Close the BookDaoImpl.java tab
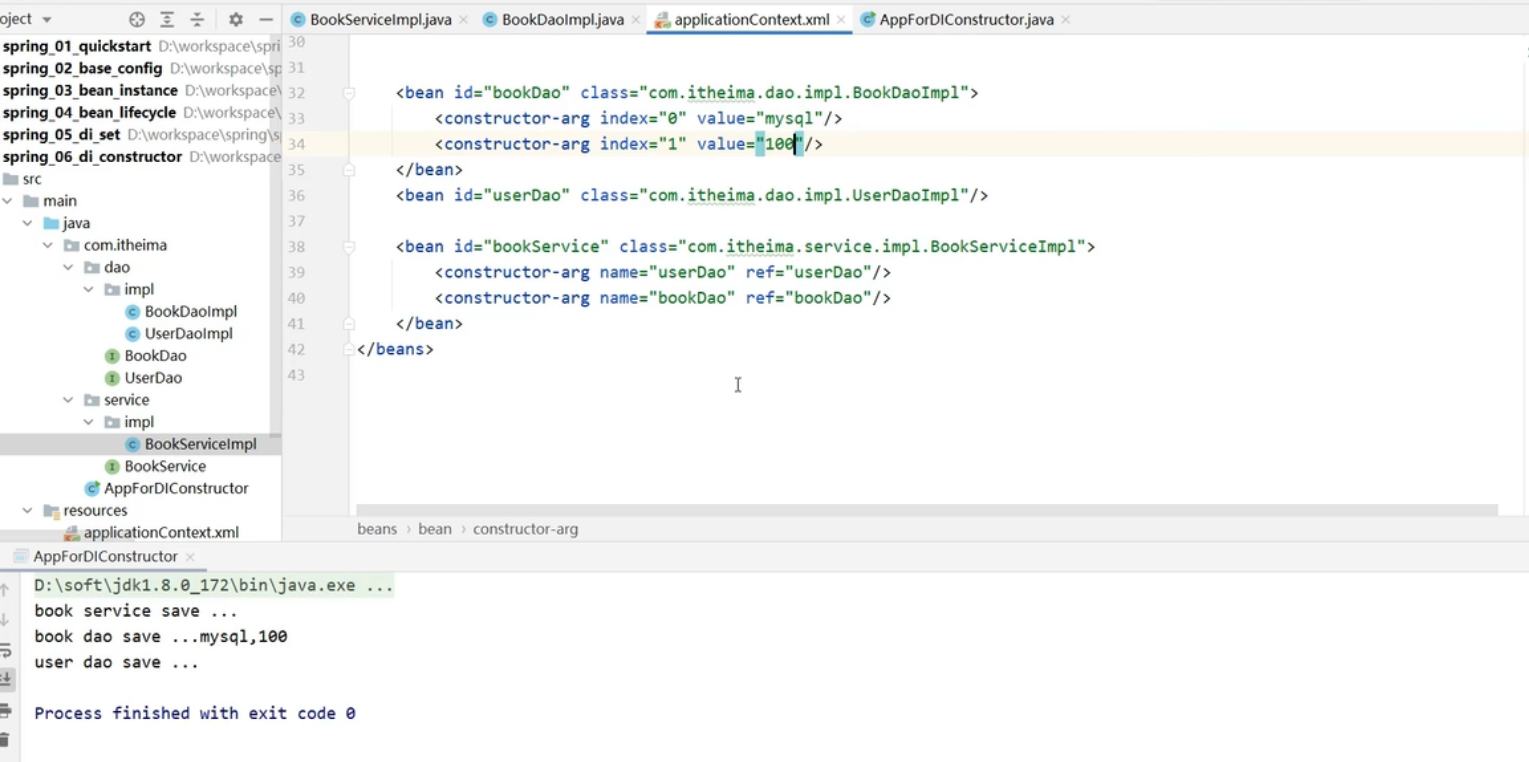The height and width of the screenshot is (762, 1529). pyautogui.click(x=636, y=20)
